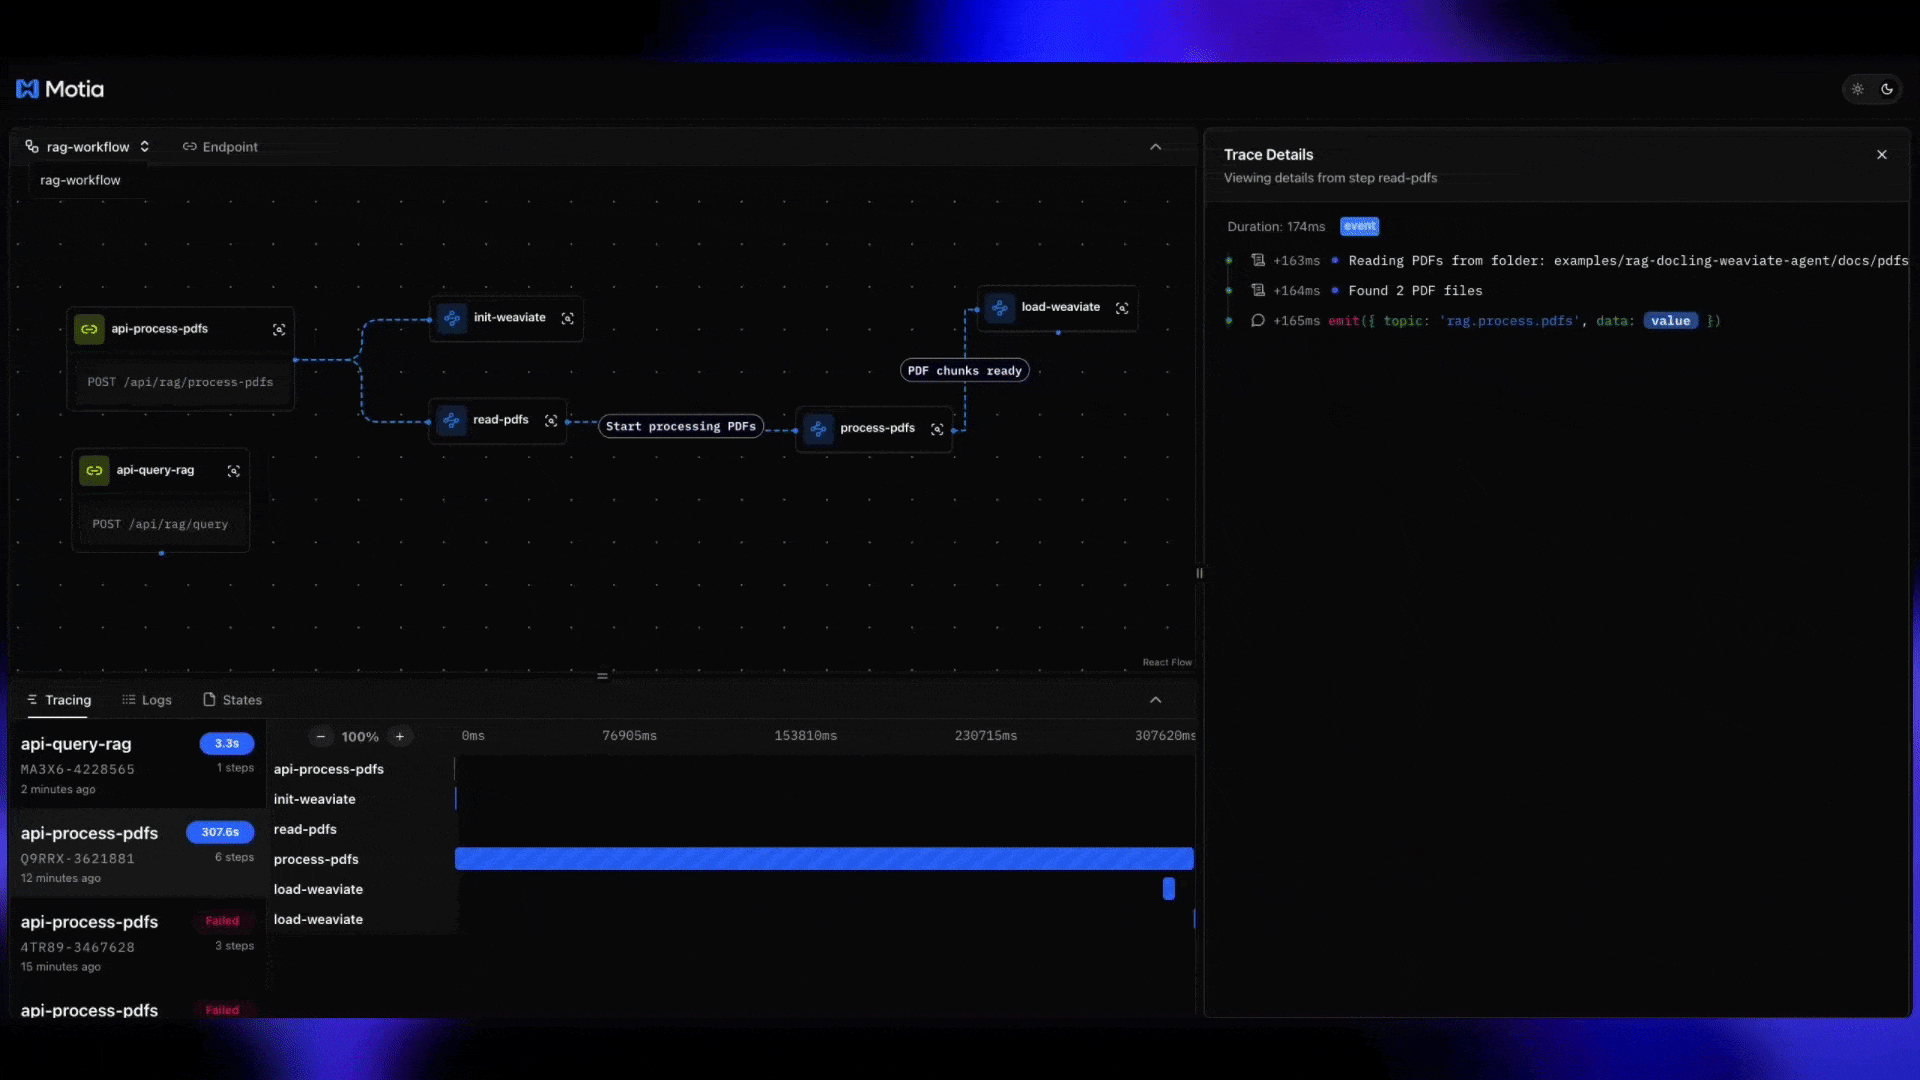This screenshot has width=1920, height=1080.
Task: Collapse the flow canvas panel chevron
Action: pos(1155,147)
